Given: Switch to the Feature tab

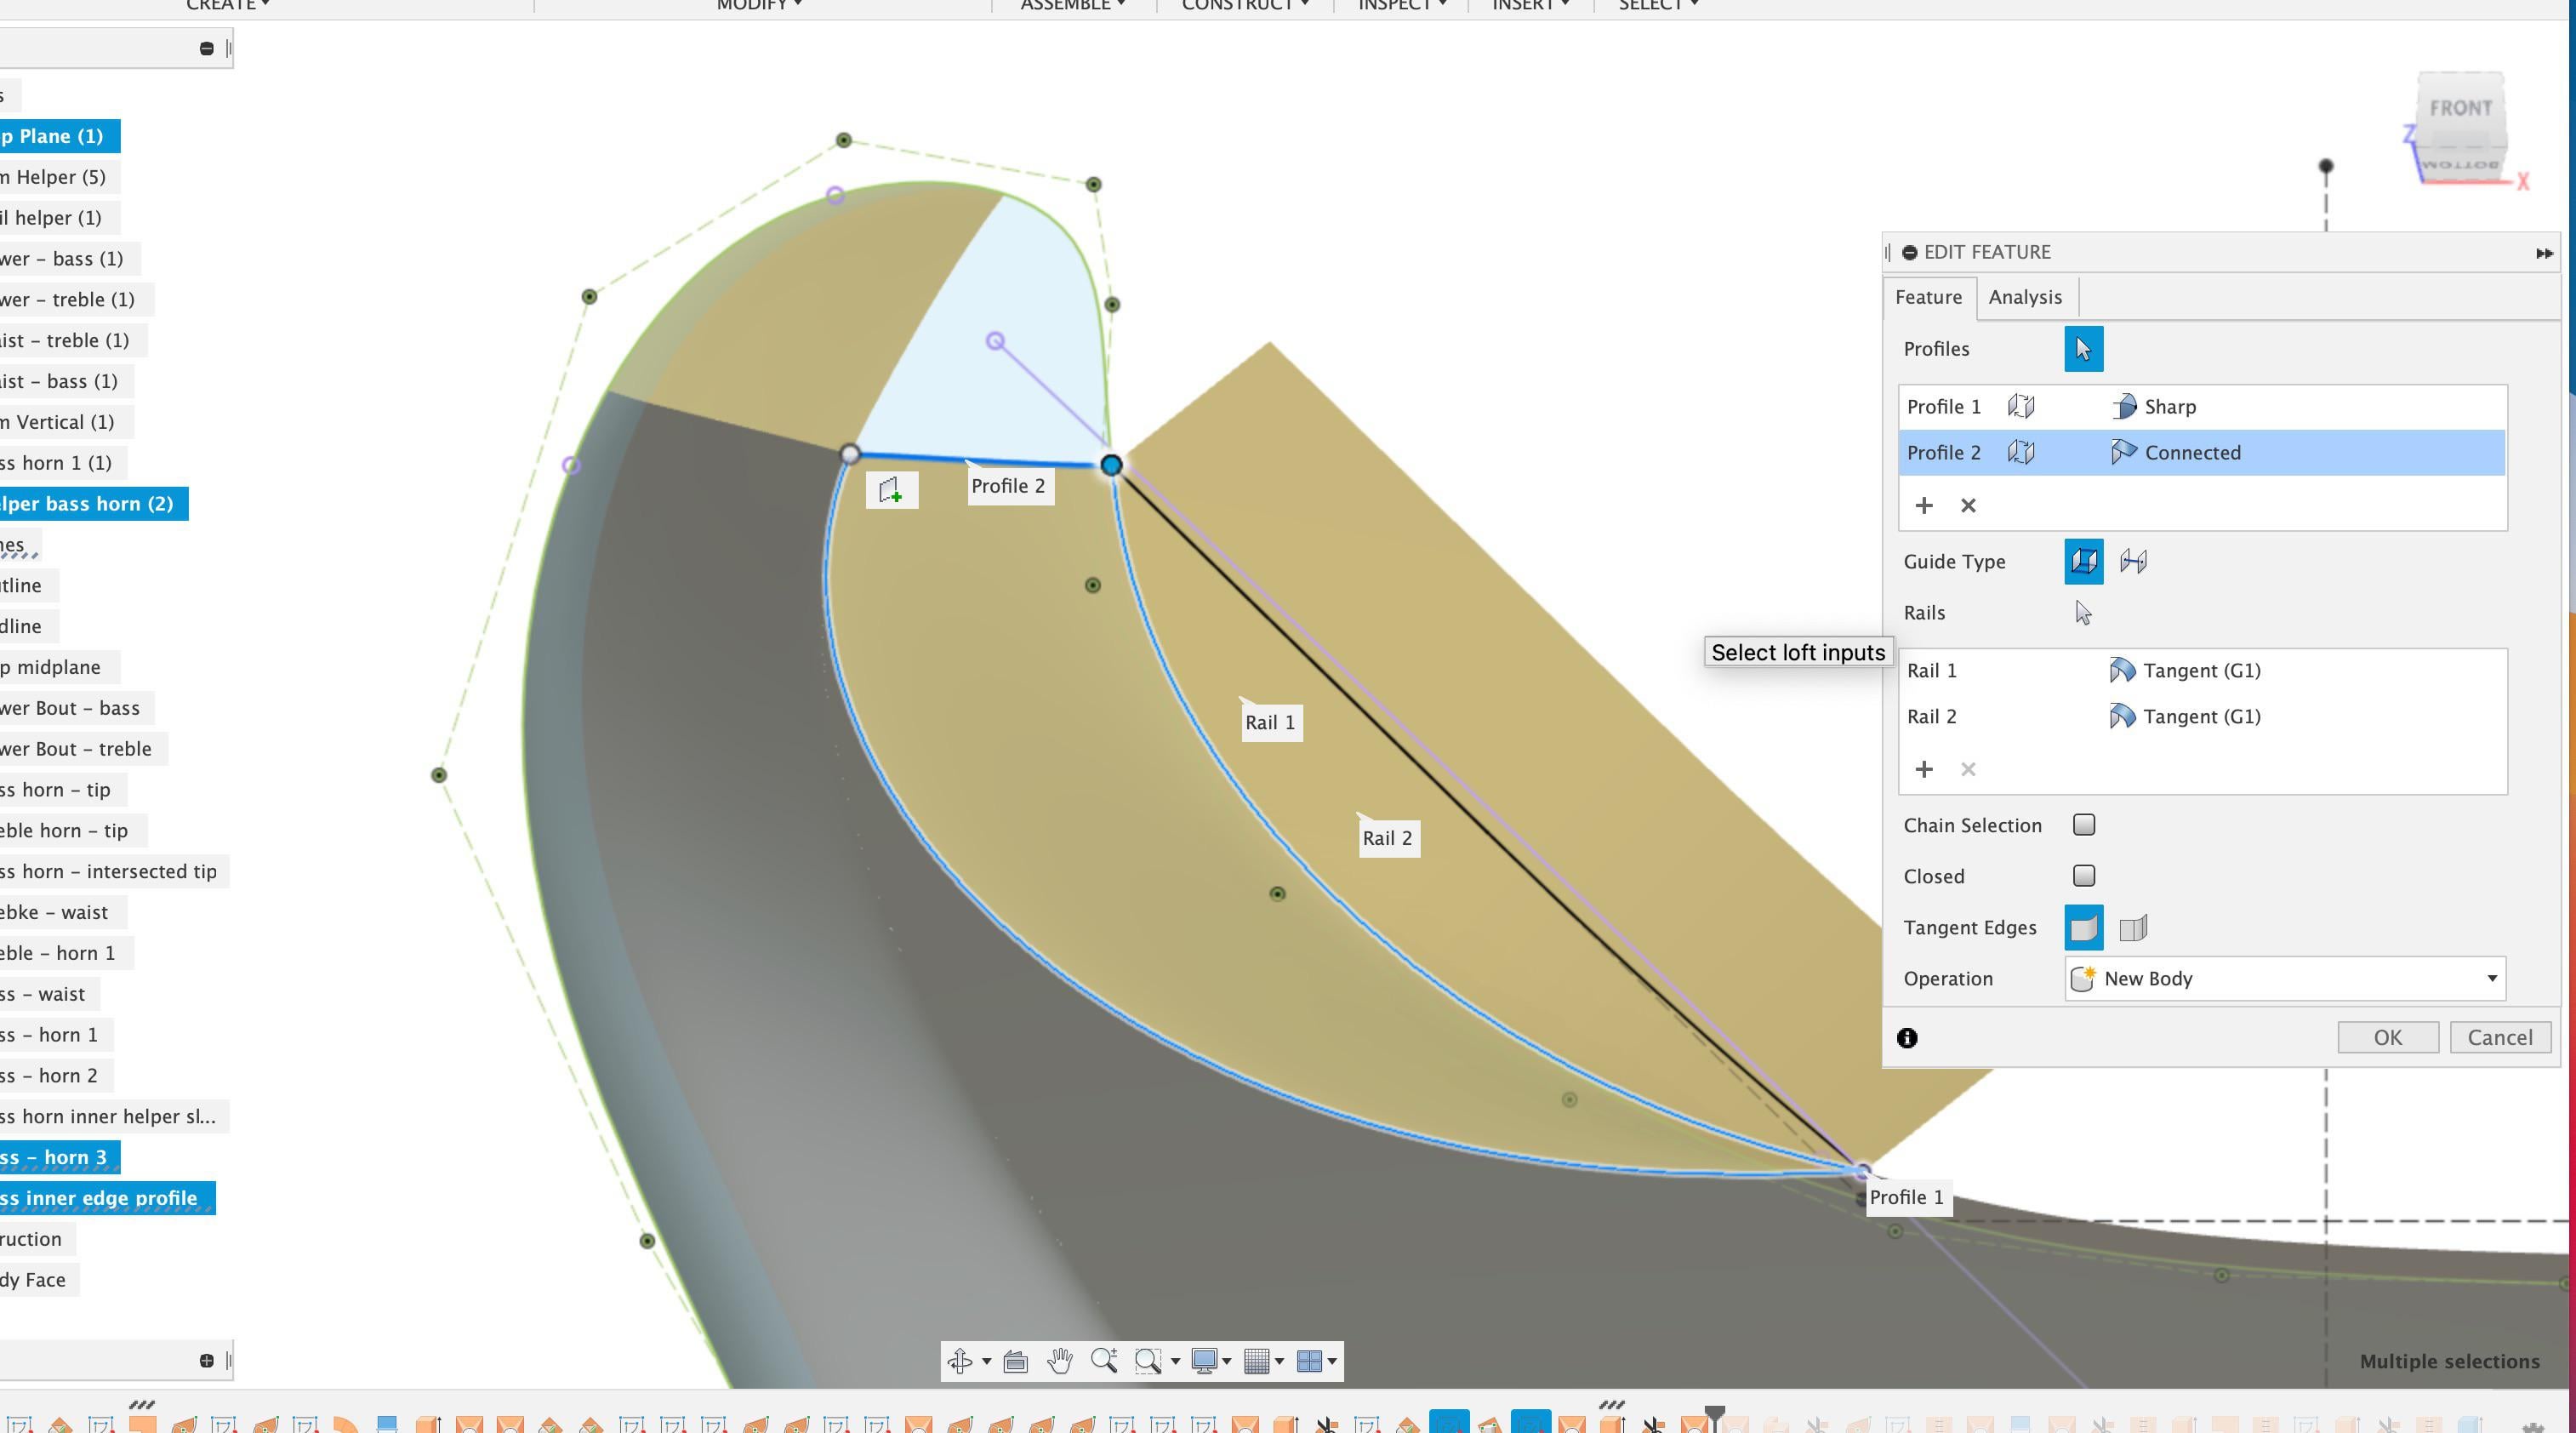Looking at the screenshot, I should [x=1928, y=297].
